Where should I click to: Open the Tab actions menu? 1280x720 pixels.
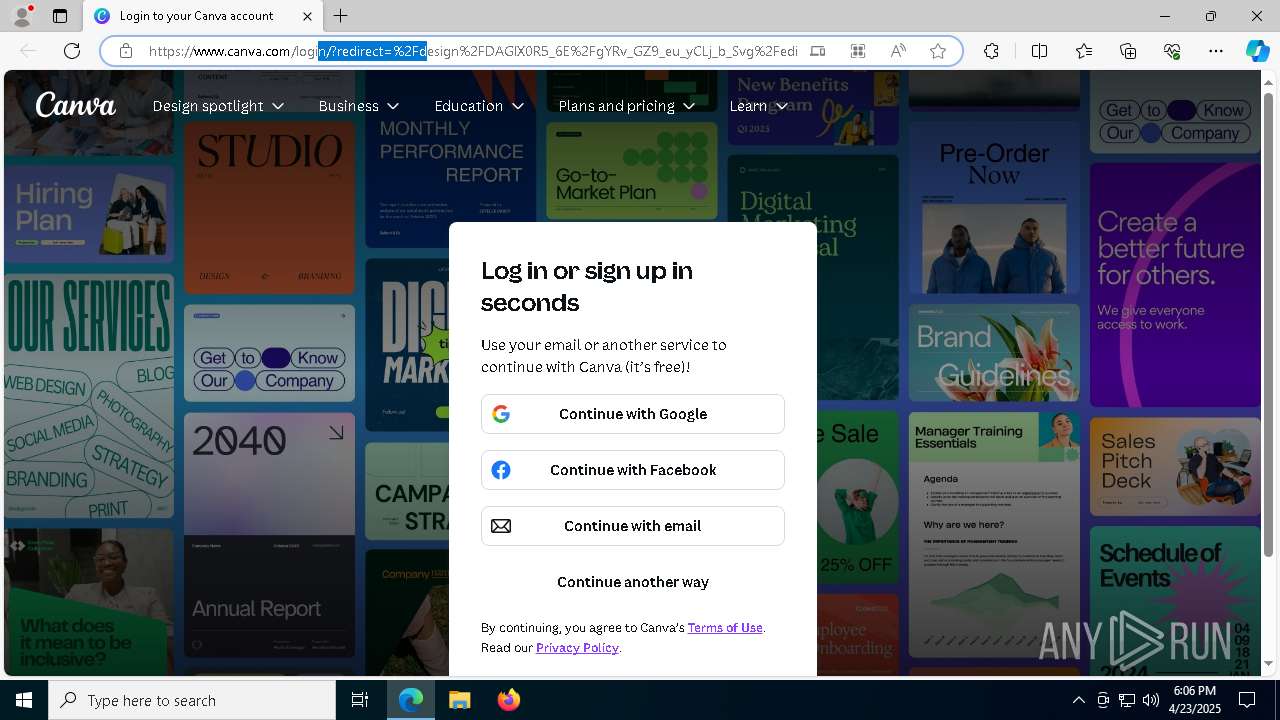[x=60, y=16]
